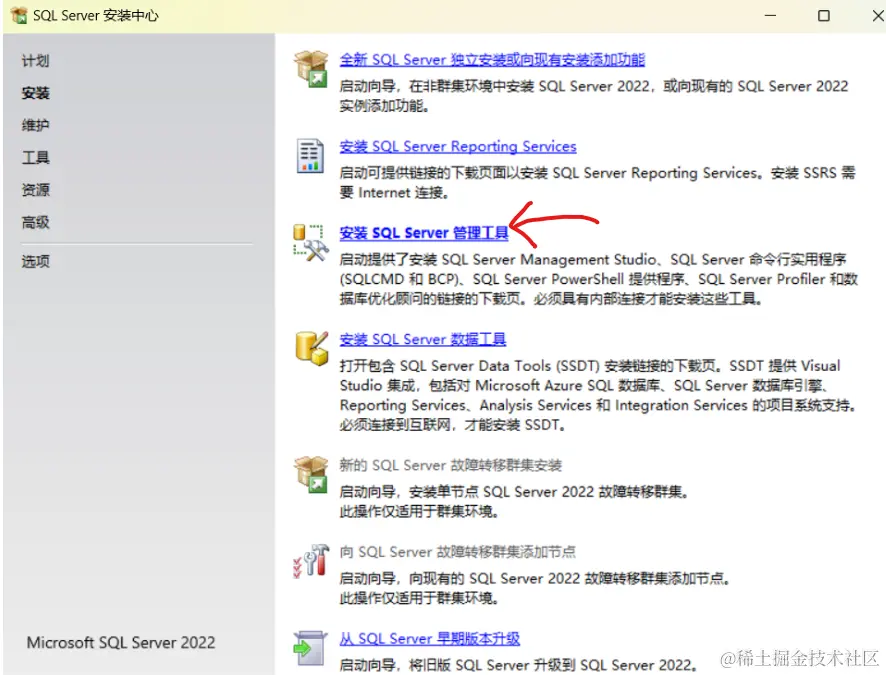This screenshot has height=675, width=886.
Task: Open 全新 SQL Server 独立安装 link
Action: [x=492, y=59]
